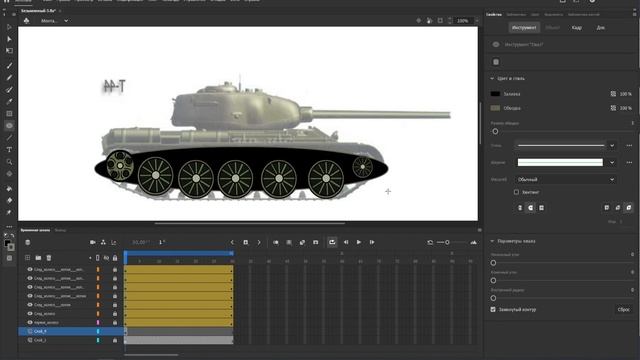
Task: Toggle visibility of the first layer
Action: coord(30,269)
